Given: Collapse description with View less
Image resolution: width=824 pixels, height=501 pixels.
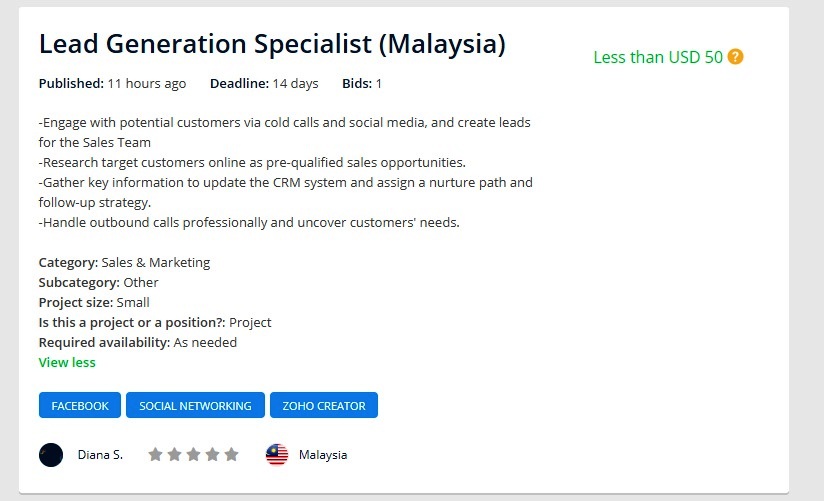Looking at the screenshot, I should pos(67,362).
